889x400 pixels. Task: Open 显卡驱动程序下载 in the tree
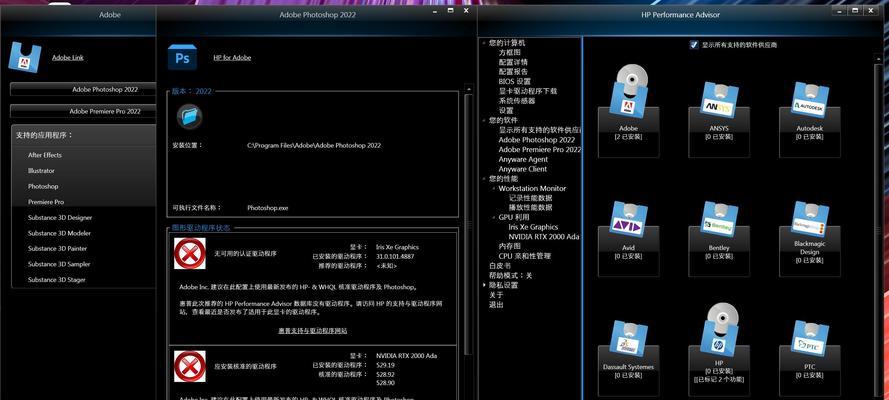coord(528,91)
